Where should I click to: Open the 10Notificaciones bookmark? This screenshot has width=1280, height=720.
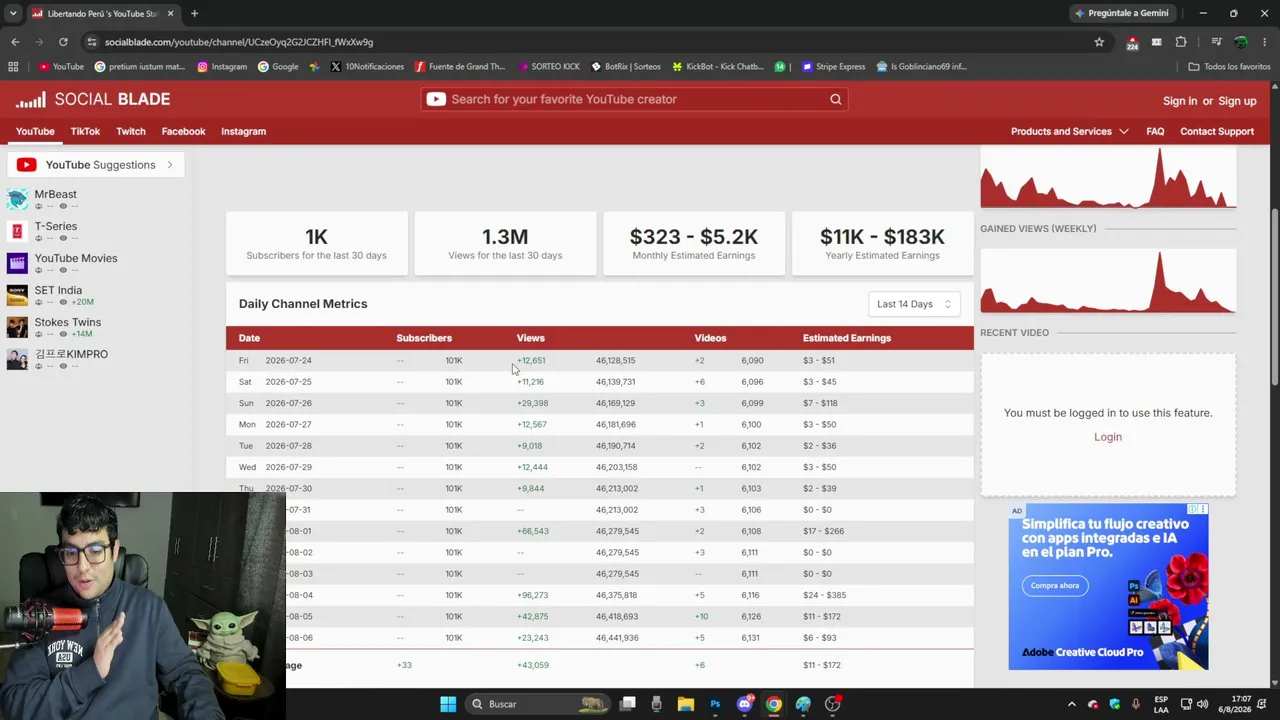[x=367, y=67]
